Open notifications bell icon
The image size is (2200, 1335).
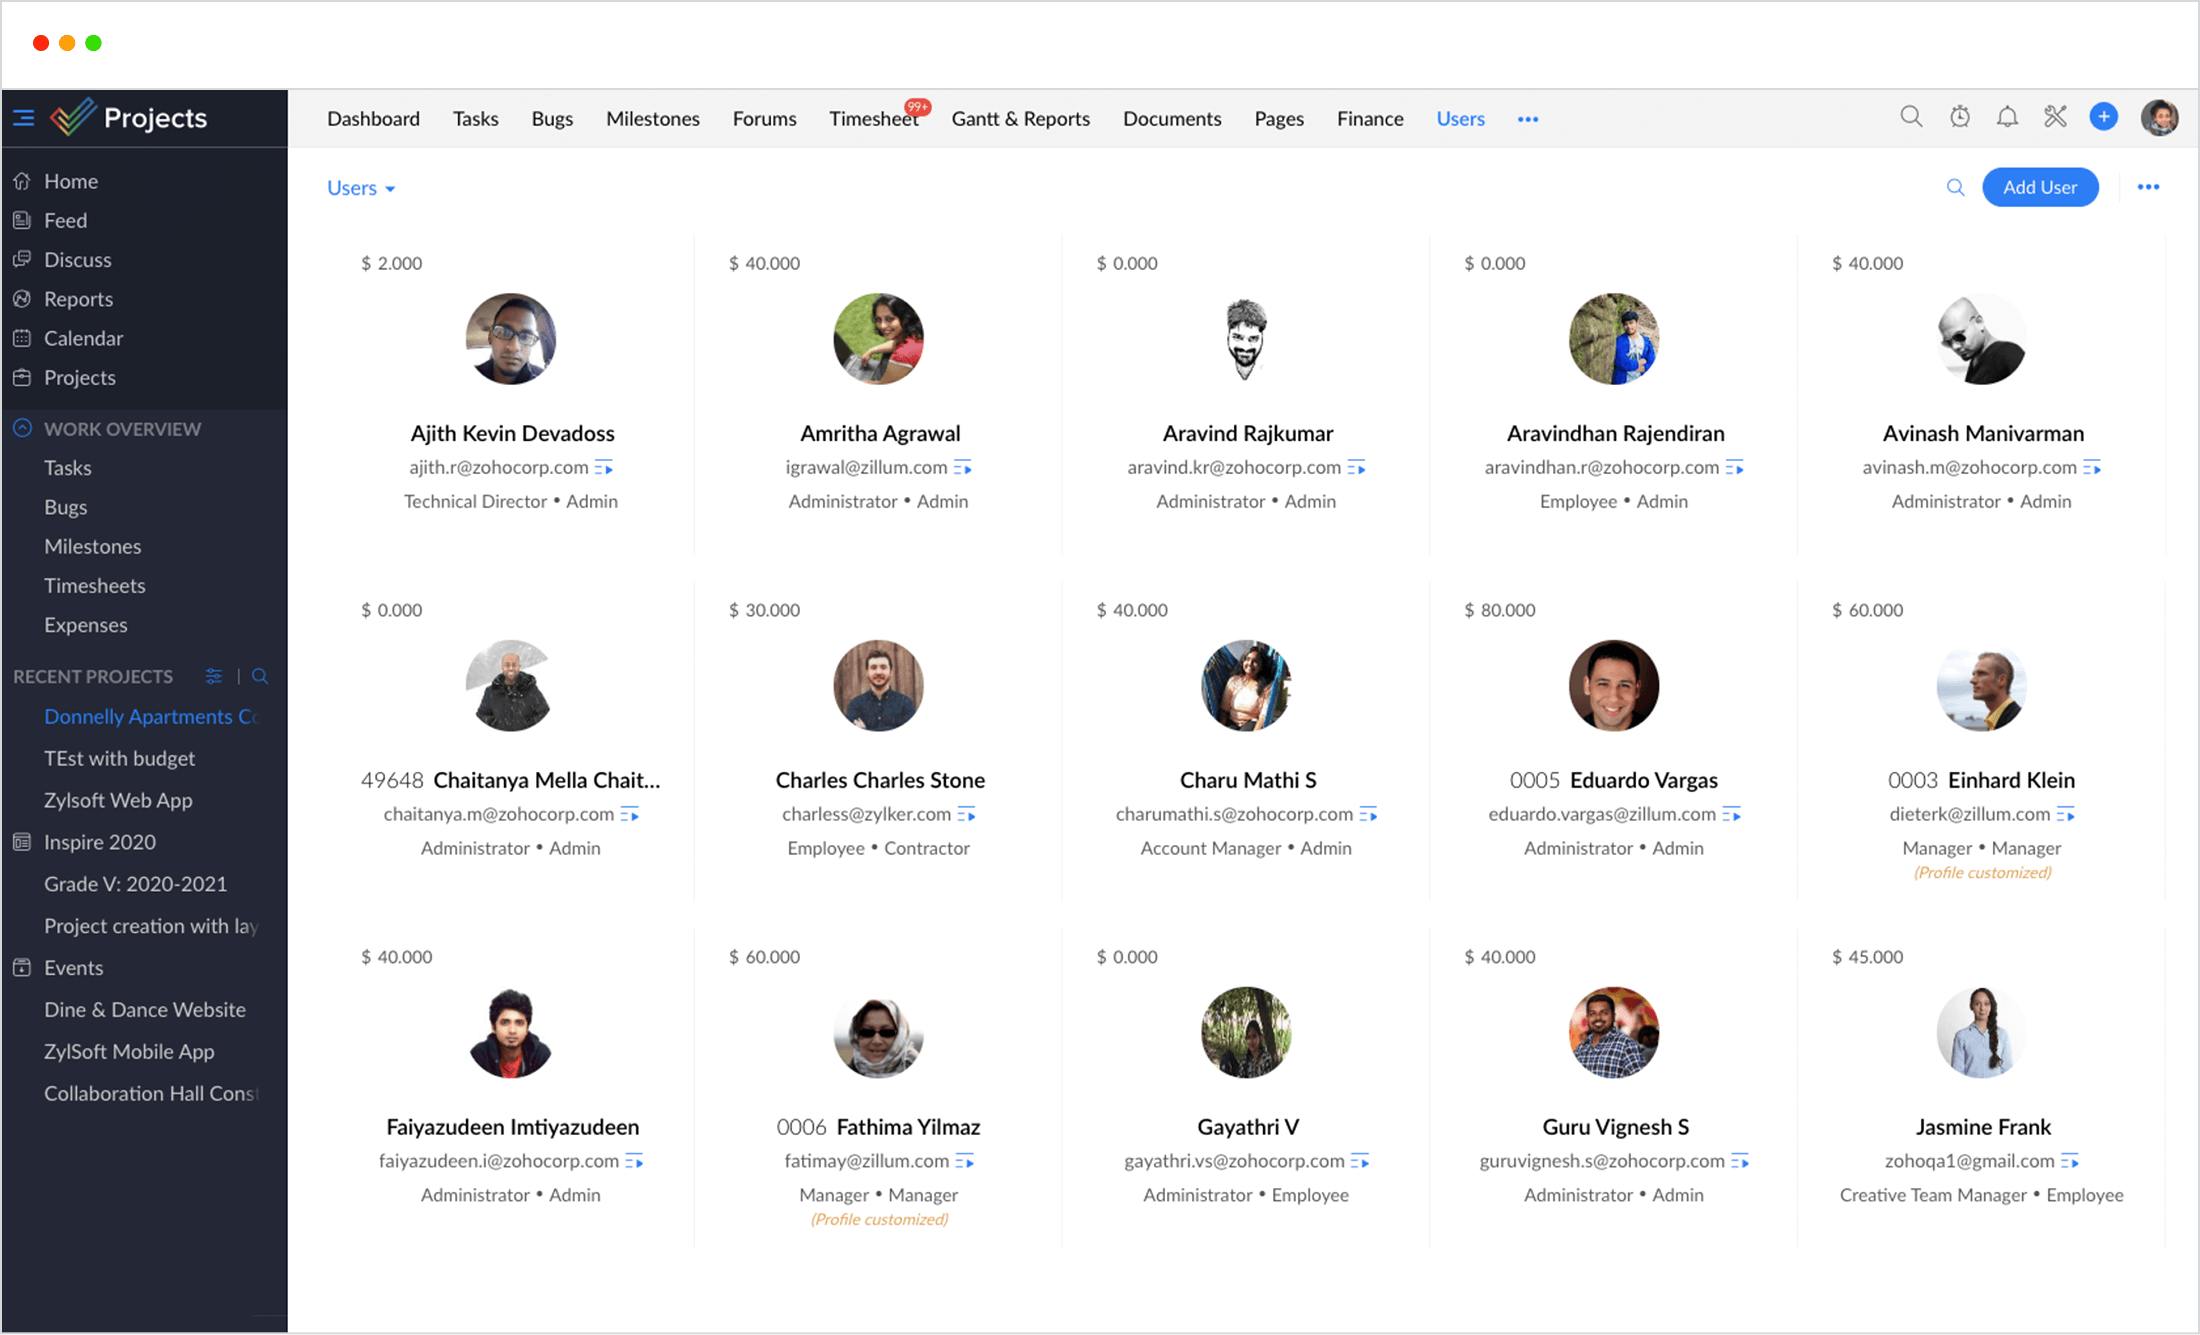[x=2007, y=117]
